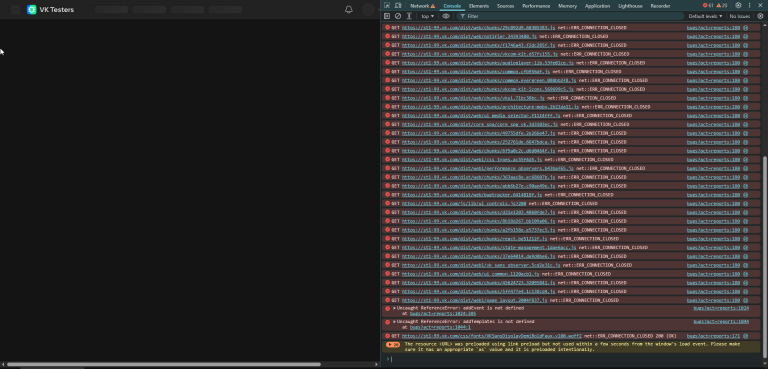Toggle the device toolbar icon

click(x=398, y=6)
